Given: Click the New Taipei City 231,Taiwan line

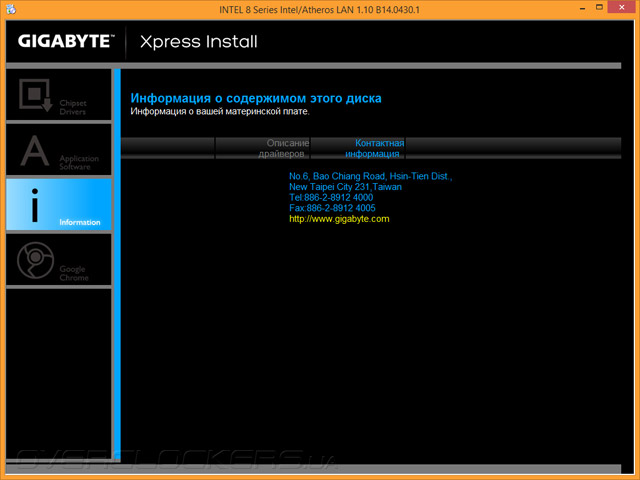Looking at the screenshot, I should [345, 187].
